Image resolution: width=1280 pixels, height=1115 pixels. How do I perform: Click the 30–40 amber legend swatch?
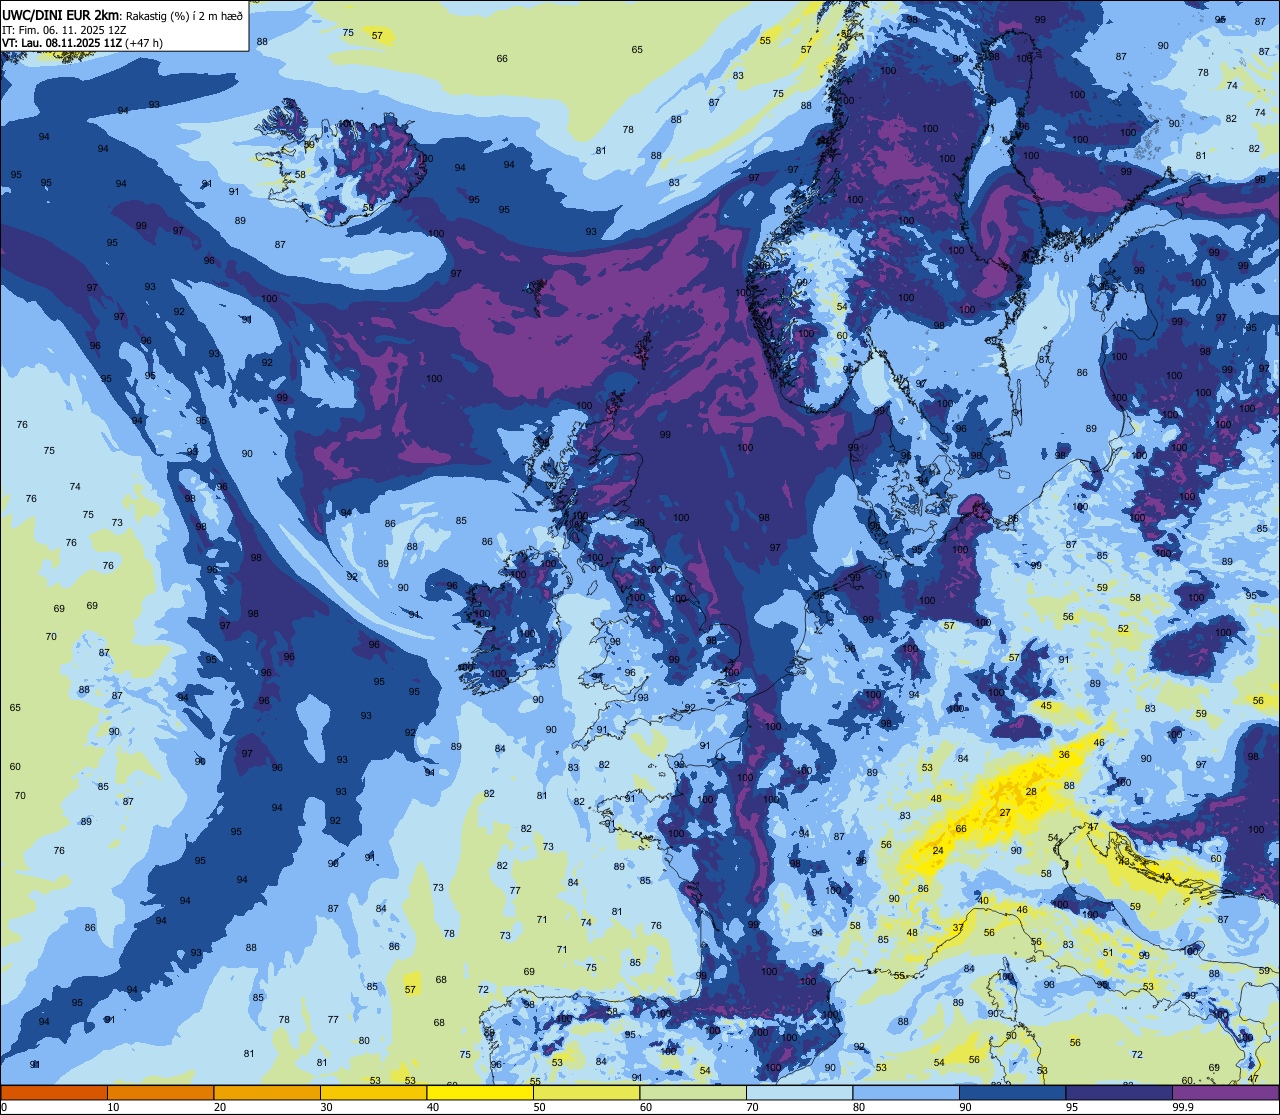[373, 1092]
